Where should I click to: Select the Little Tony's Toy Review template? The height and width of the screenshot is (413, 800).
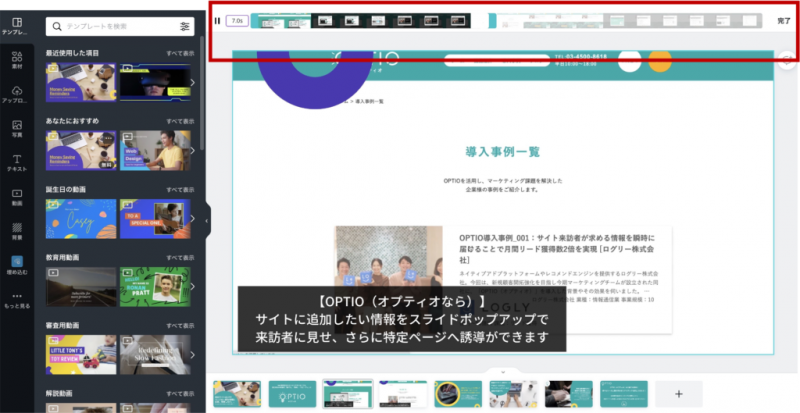(81, 355)
